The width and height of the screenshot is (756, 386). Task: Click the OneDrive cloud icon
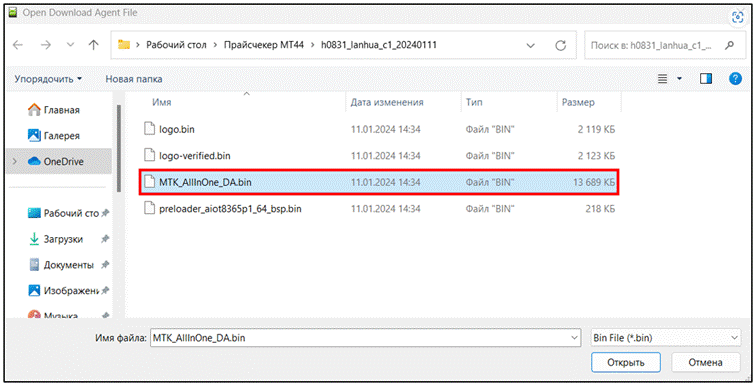pyautogui.click(x=34, y=161)
